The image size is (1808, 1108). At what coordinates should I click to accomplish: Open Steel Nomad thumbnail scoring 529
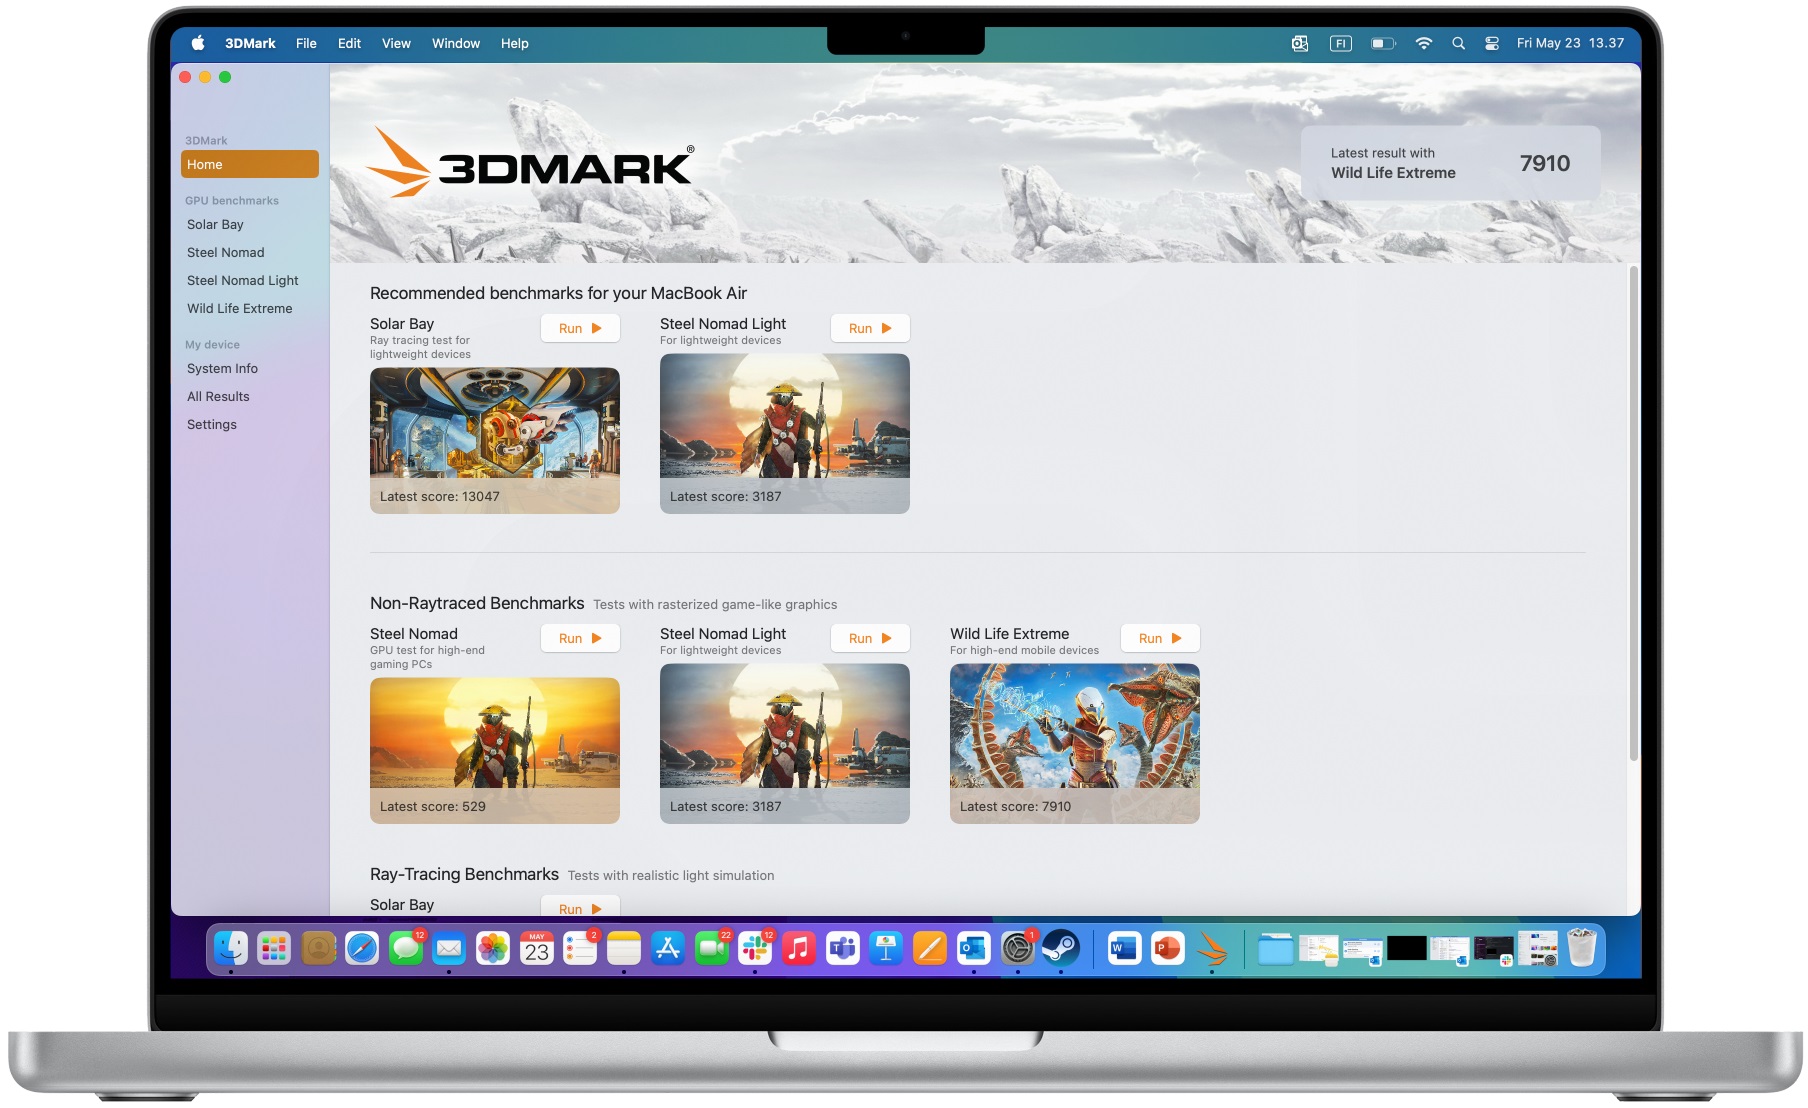tap(495, 751)
